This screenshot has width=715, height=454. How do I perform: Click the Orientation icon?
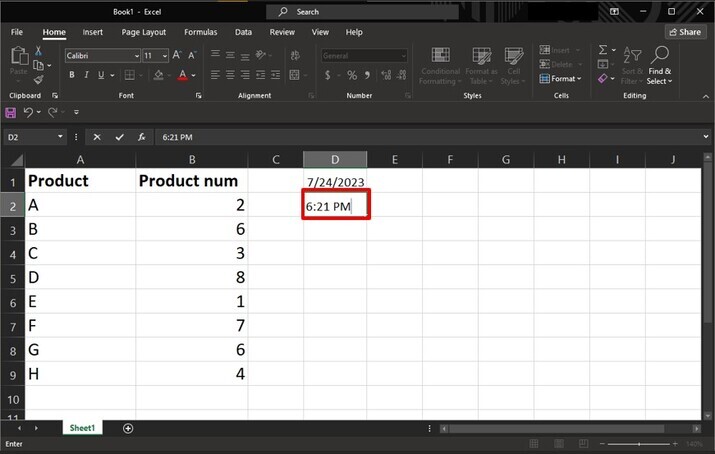click(261, 55)
